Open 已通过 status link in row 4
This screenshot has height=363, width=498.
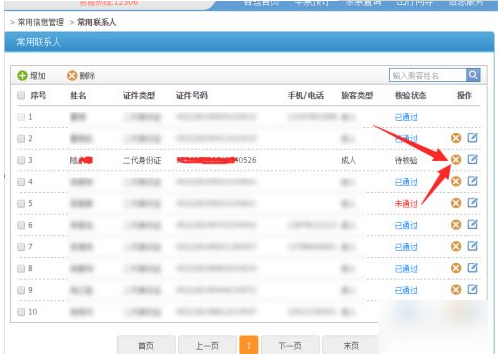click(406, 182)
